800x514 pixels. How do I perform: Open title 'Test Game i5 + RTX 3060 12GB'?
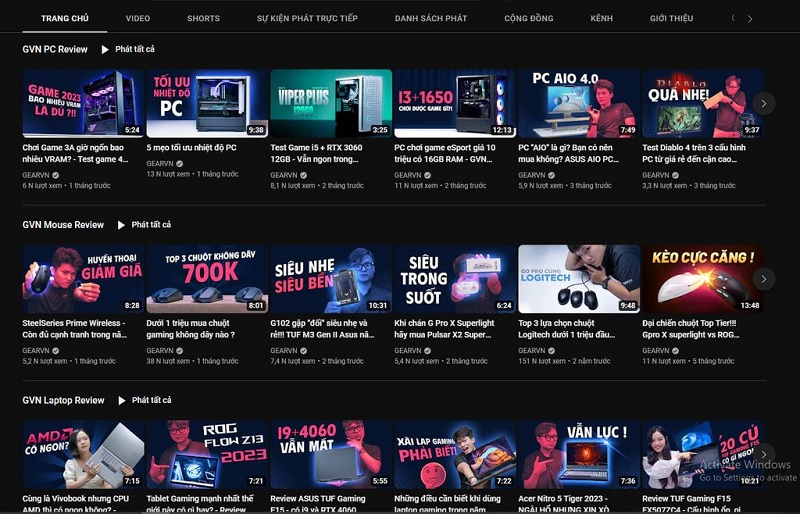(316, 153)
